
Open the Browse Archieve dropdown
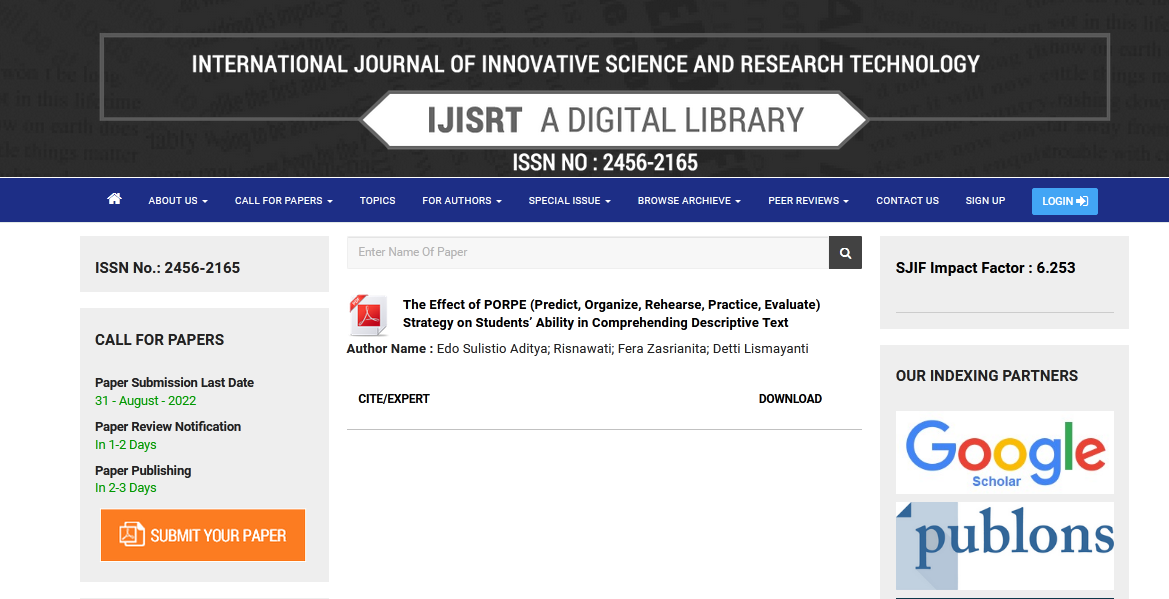689,201
